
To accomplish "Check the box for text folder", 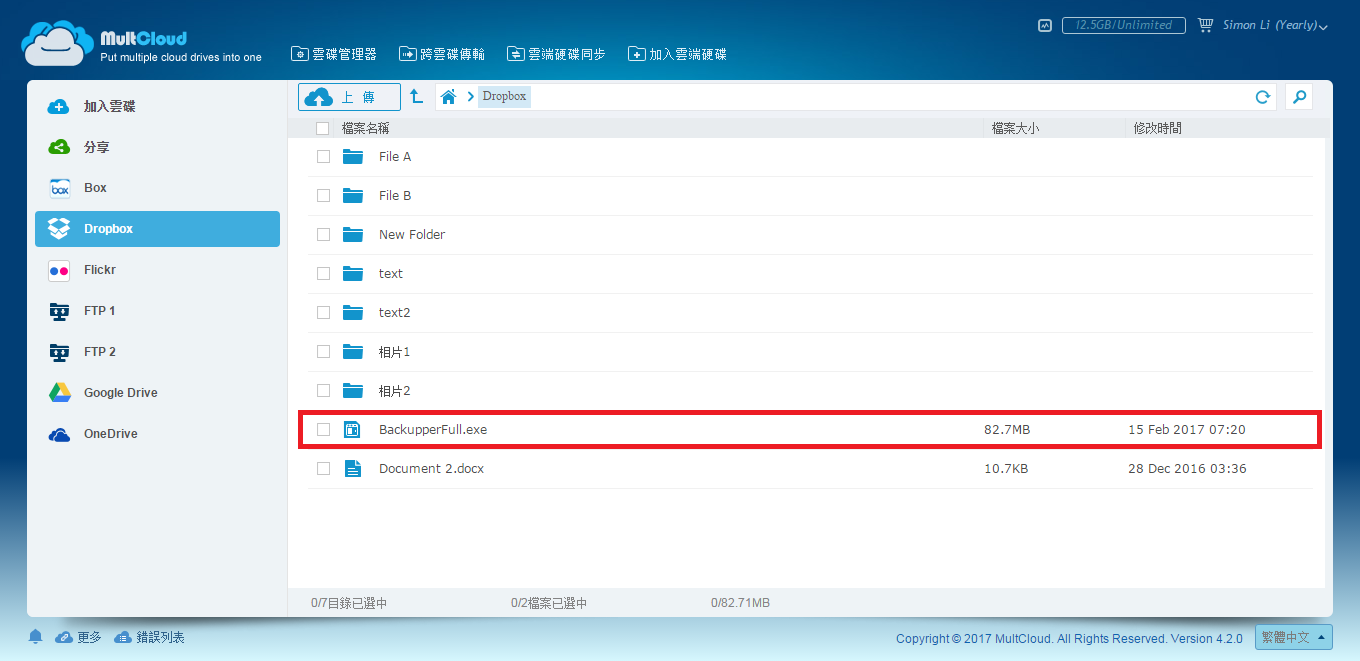I will tap(323, 274).
